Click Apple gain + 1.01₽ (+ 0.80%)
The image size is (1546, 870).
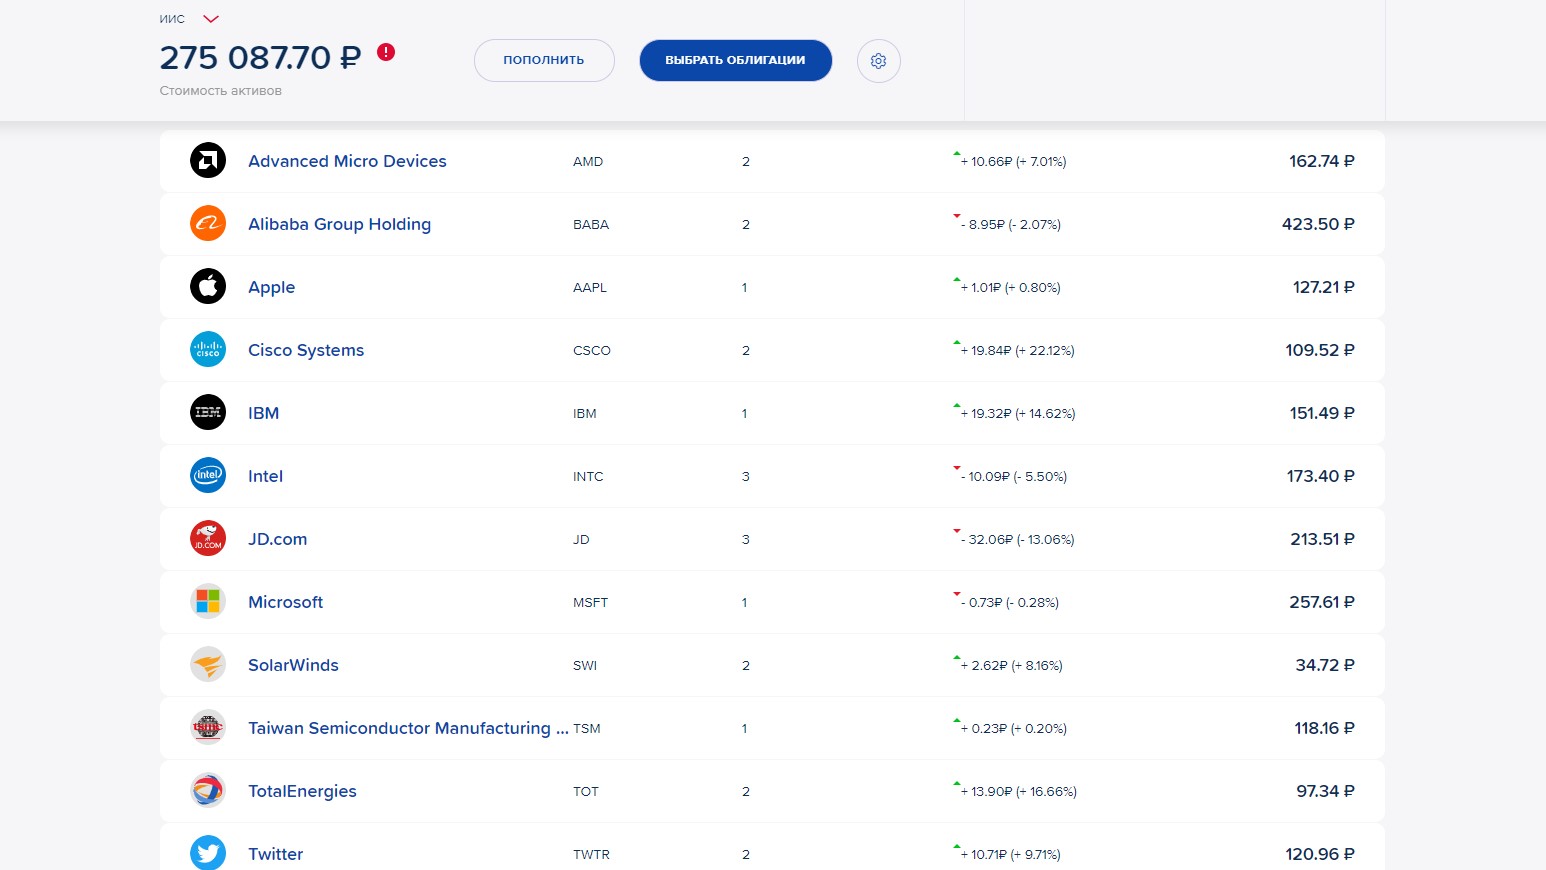click(x=1010, y=287)
